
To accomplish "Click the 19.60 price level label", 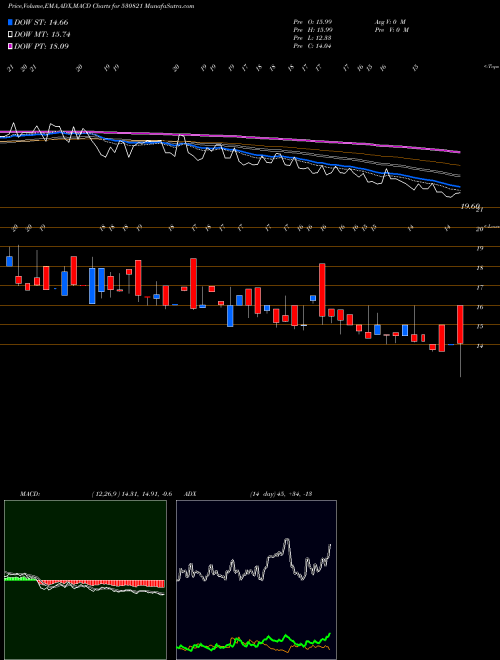I will (x=470, y=206).
